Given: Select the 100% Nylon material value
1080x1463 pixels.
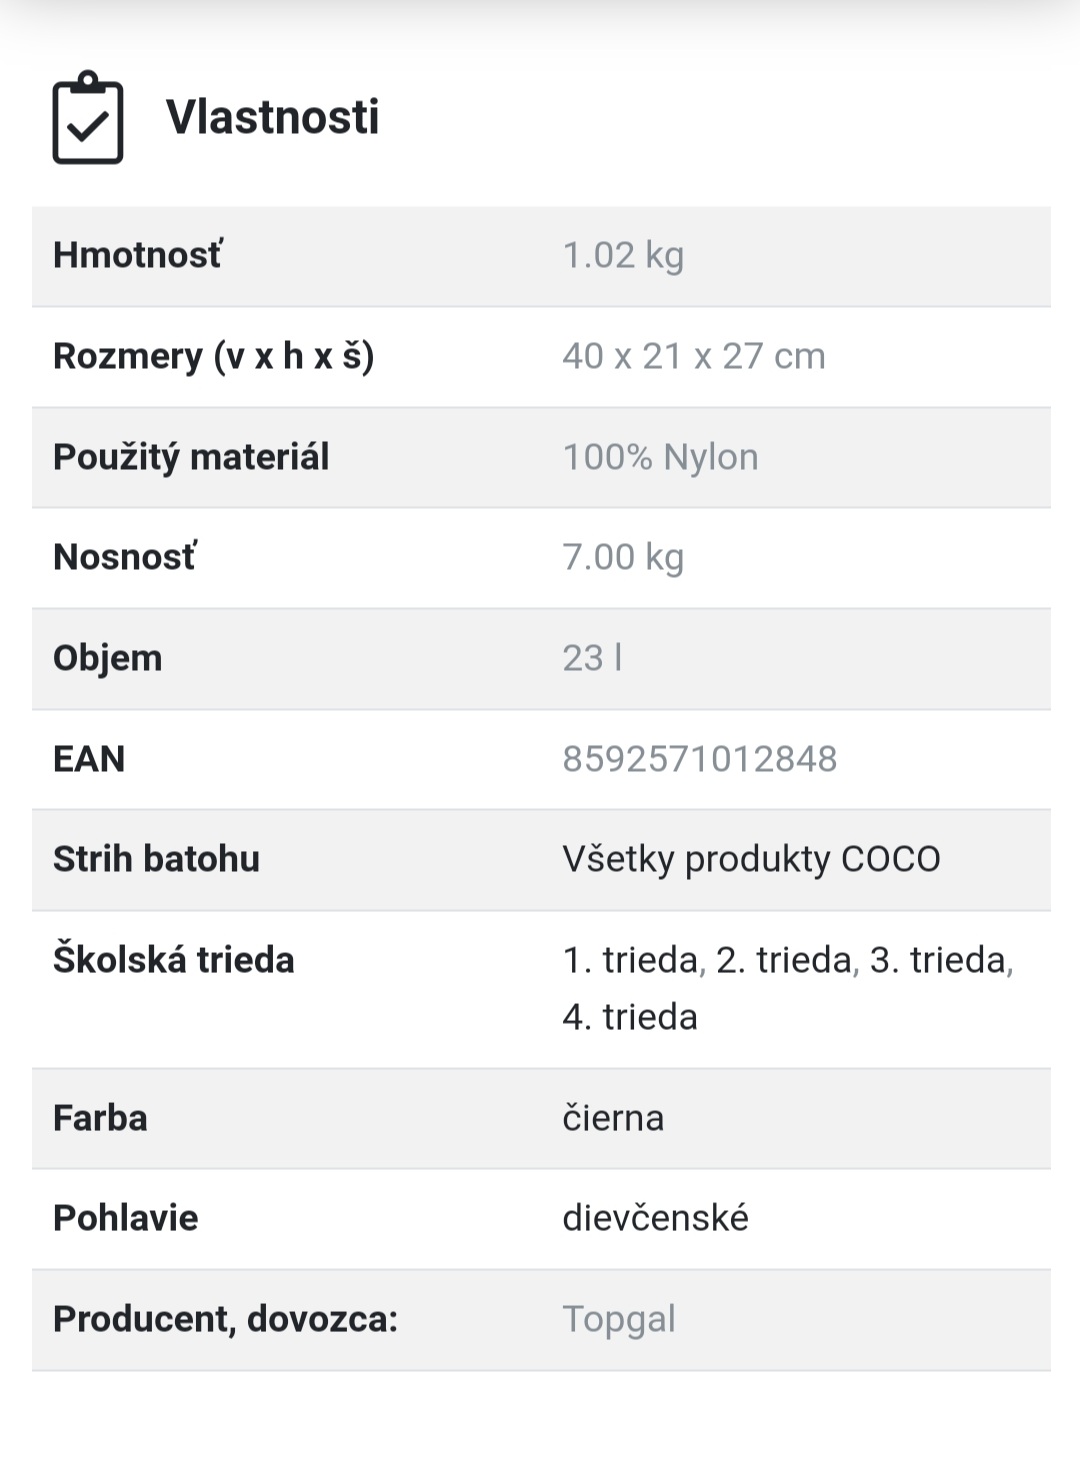Looking at the screenshot, I should (x=660, y=457).
